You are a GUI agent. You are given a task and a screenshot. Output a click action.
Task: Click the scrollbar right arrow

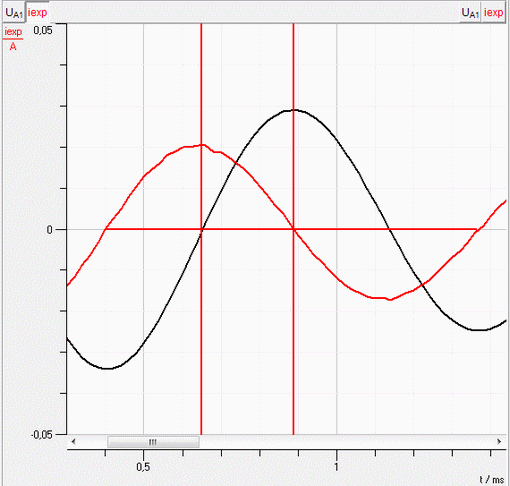(499, 442)
